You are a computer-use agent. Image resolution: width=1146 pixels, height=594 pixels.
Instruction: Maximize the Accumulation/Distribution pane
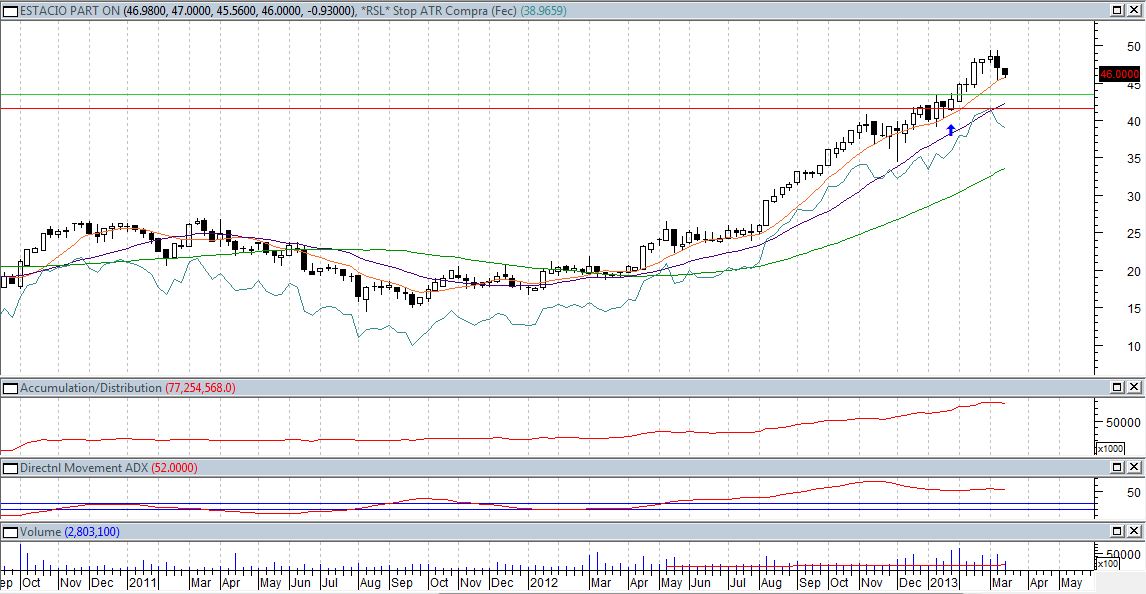click(1119, 387)
